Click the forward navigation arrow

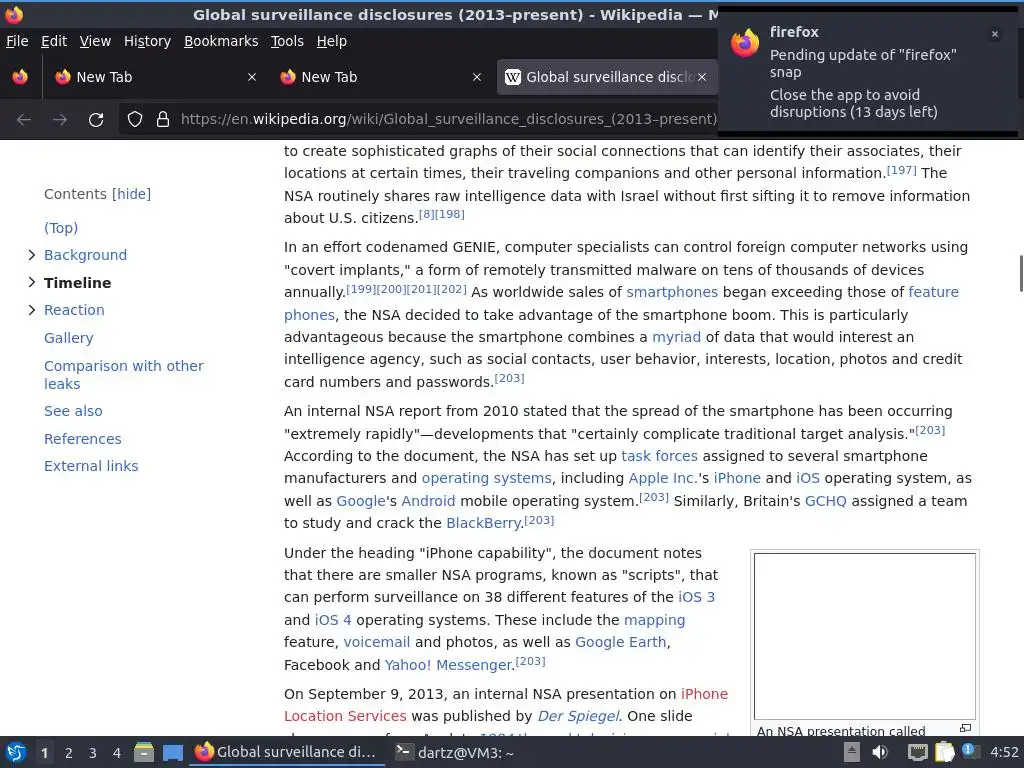click(x=60, y=120)
